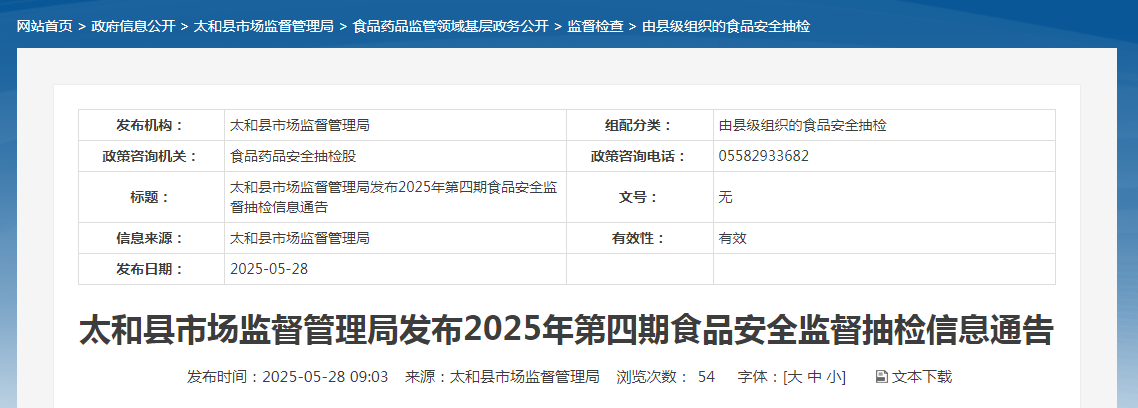Open 太和县市场监督管理局 breadcrumb link
The width and height of the screenshot is (1138, 408).
pyautogui.click(x=263, y=27)
